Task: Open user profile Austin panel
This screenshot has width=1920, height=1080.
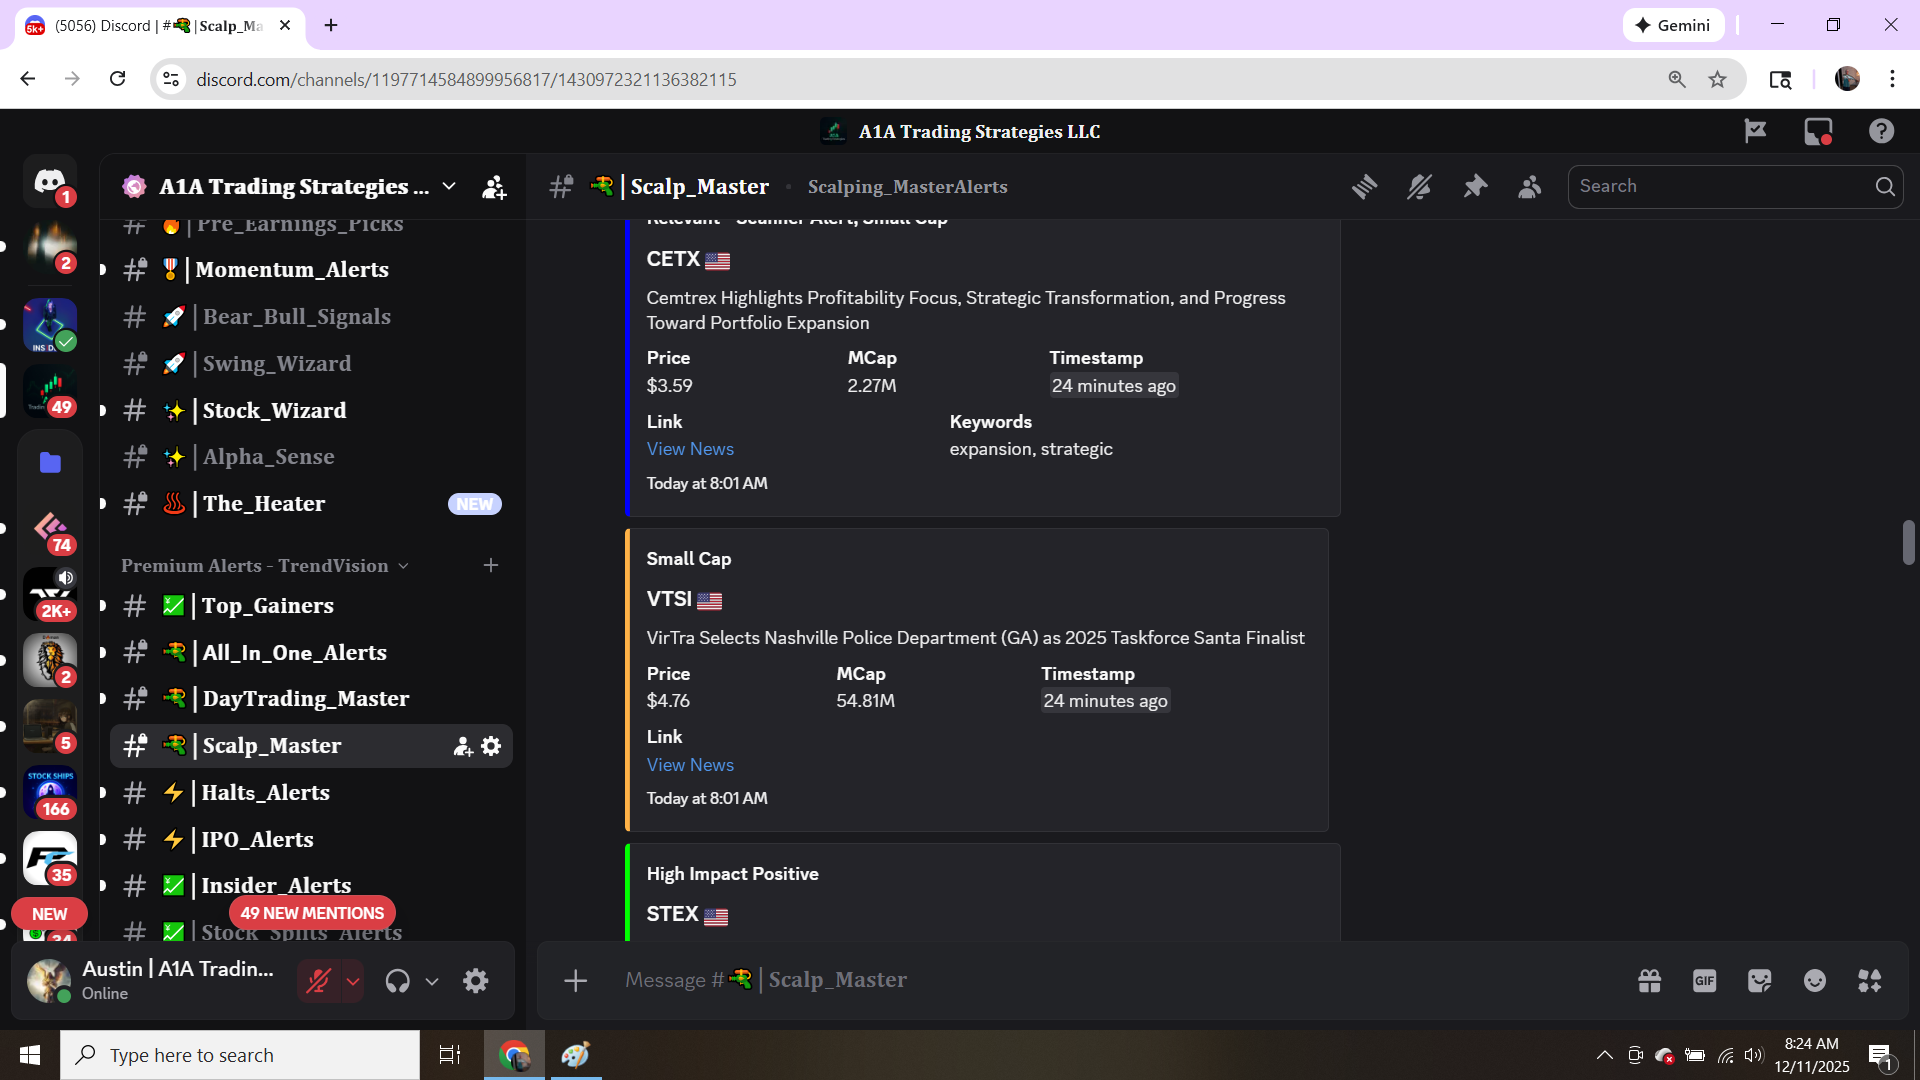Action: click(155, 981)
